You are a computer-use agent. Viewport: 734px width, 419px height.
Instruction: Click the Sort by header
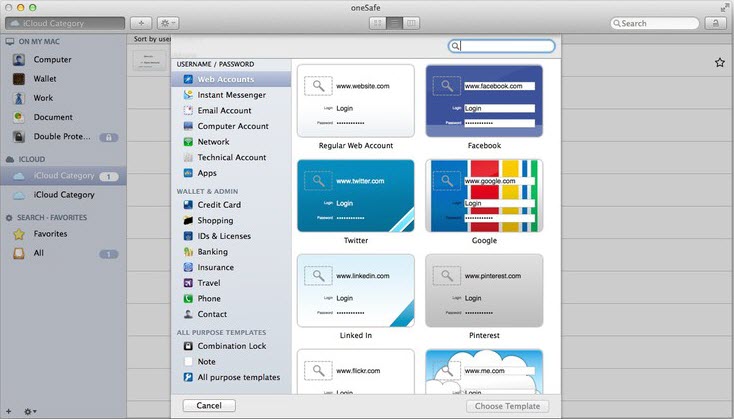[x=152, y=39]
